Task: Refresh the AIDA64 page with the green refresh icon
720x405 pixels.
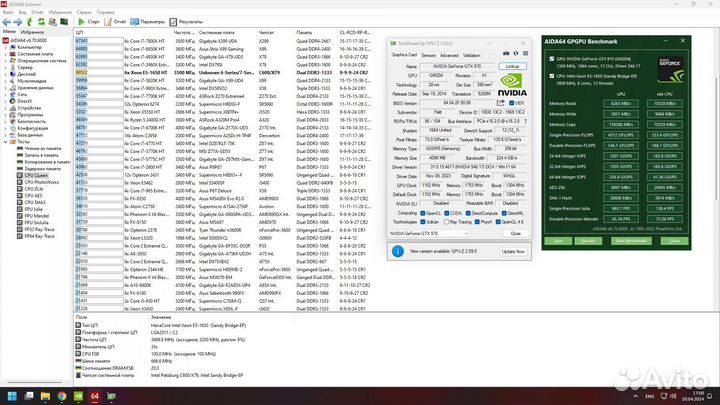Action: click(41, 22)
